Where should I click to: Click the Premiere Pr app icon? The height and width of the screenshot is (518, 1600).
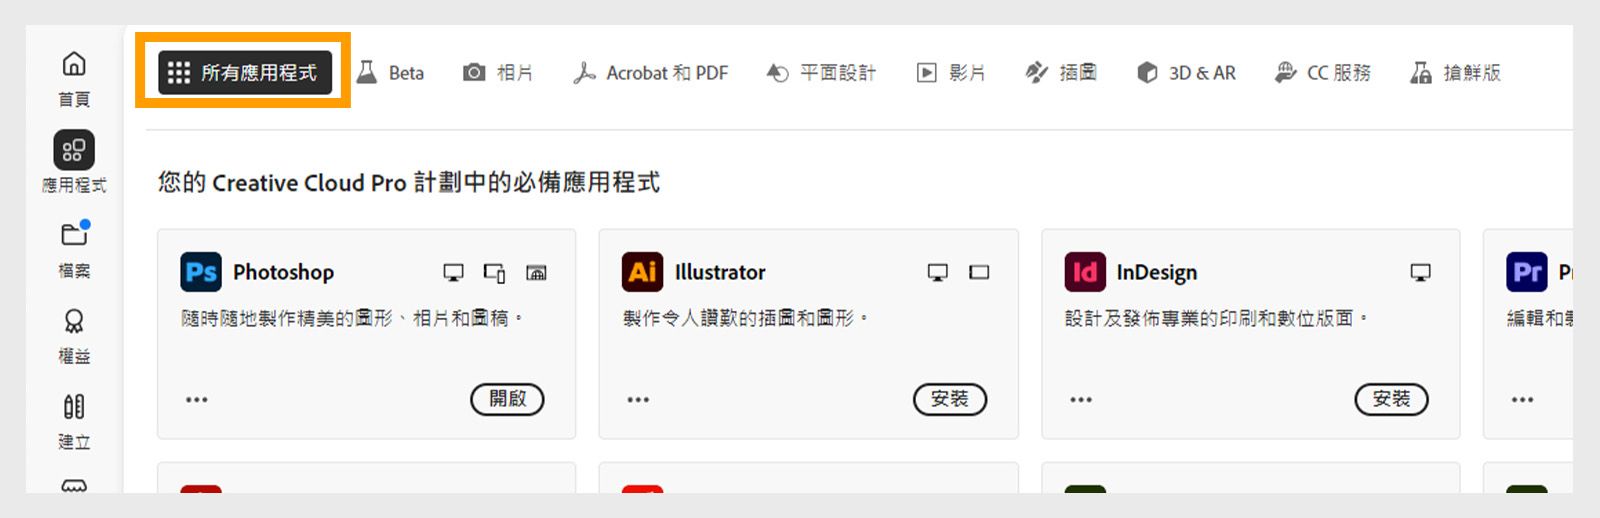(x=1527, y=272)
